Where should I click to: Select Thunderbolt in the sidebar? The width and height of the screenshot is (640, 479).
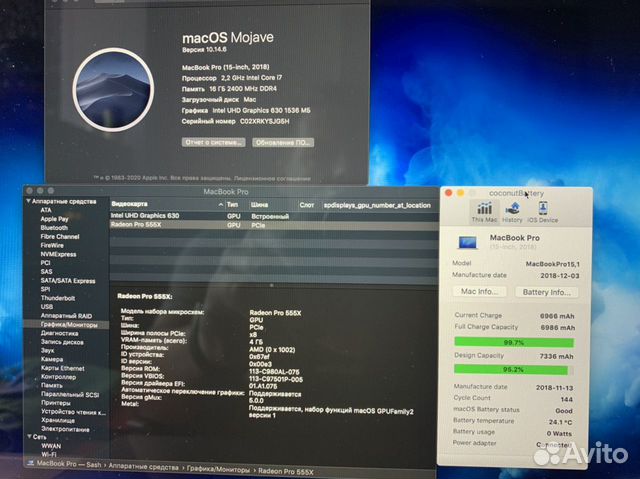58,298
